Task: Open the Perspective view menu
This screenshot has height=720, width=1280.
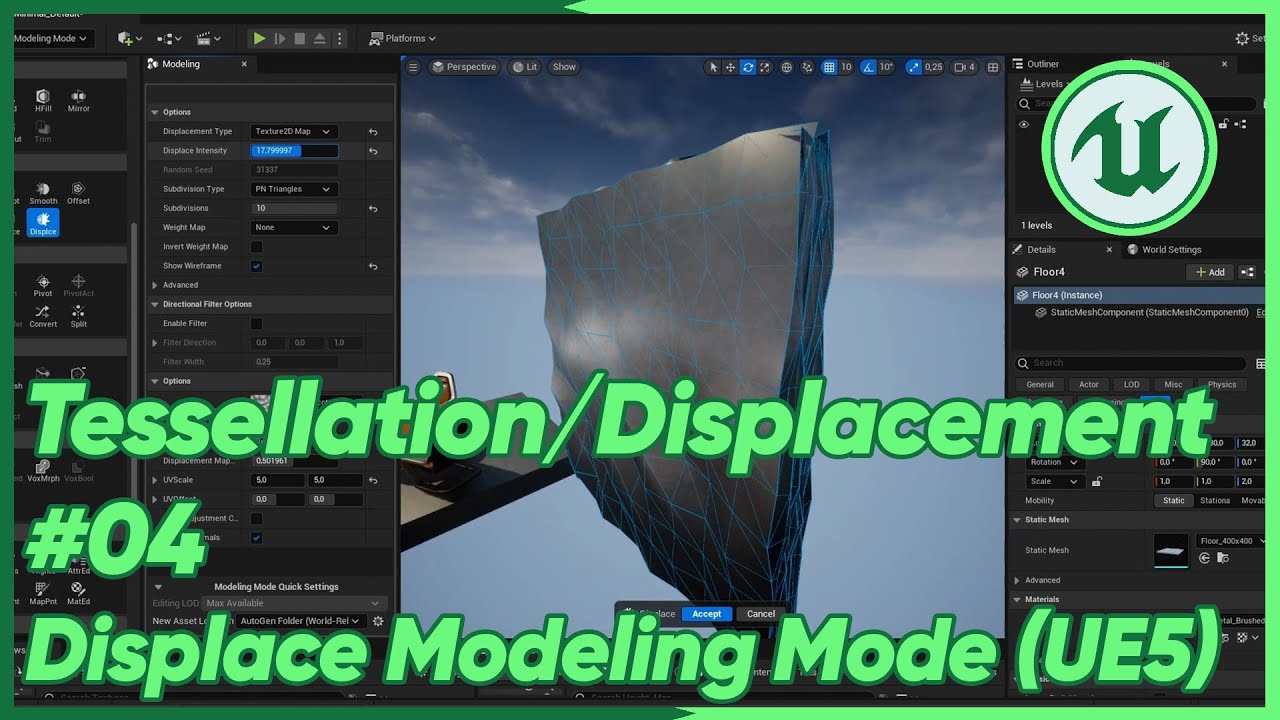Action: point(464,67)
